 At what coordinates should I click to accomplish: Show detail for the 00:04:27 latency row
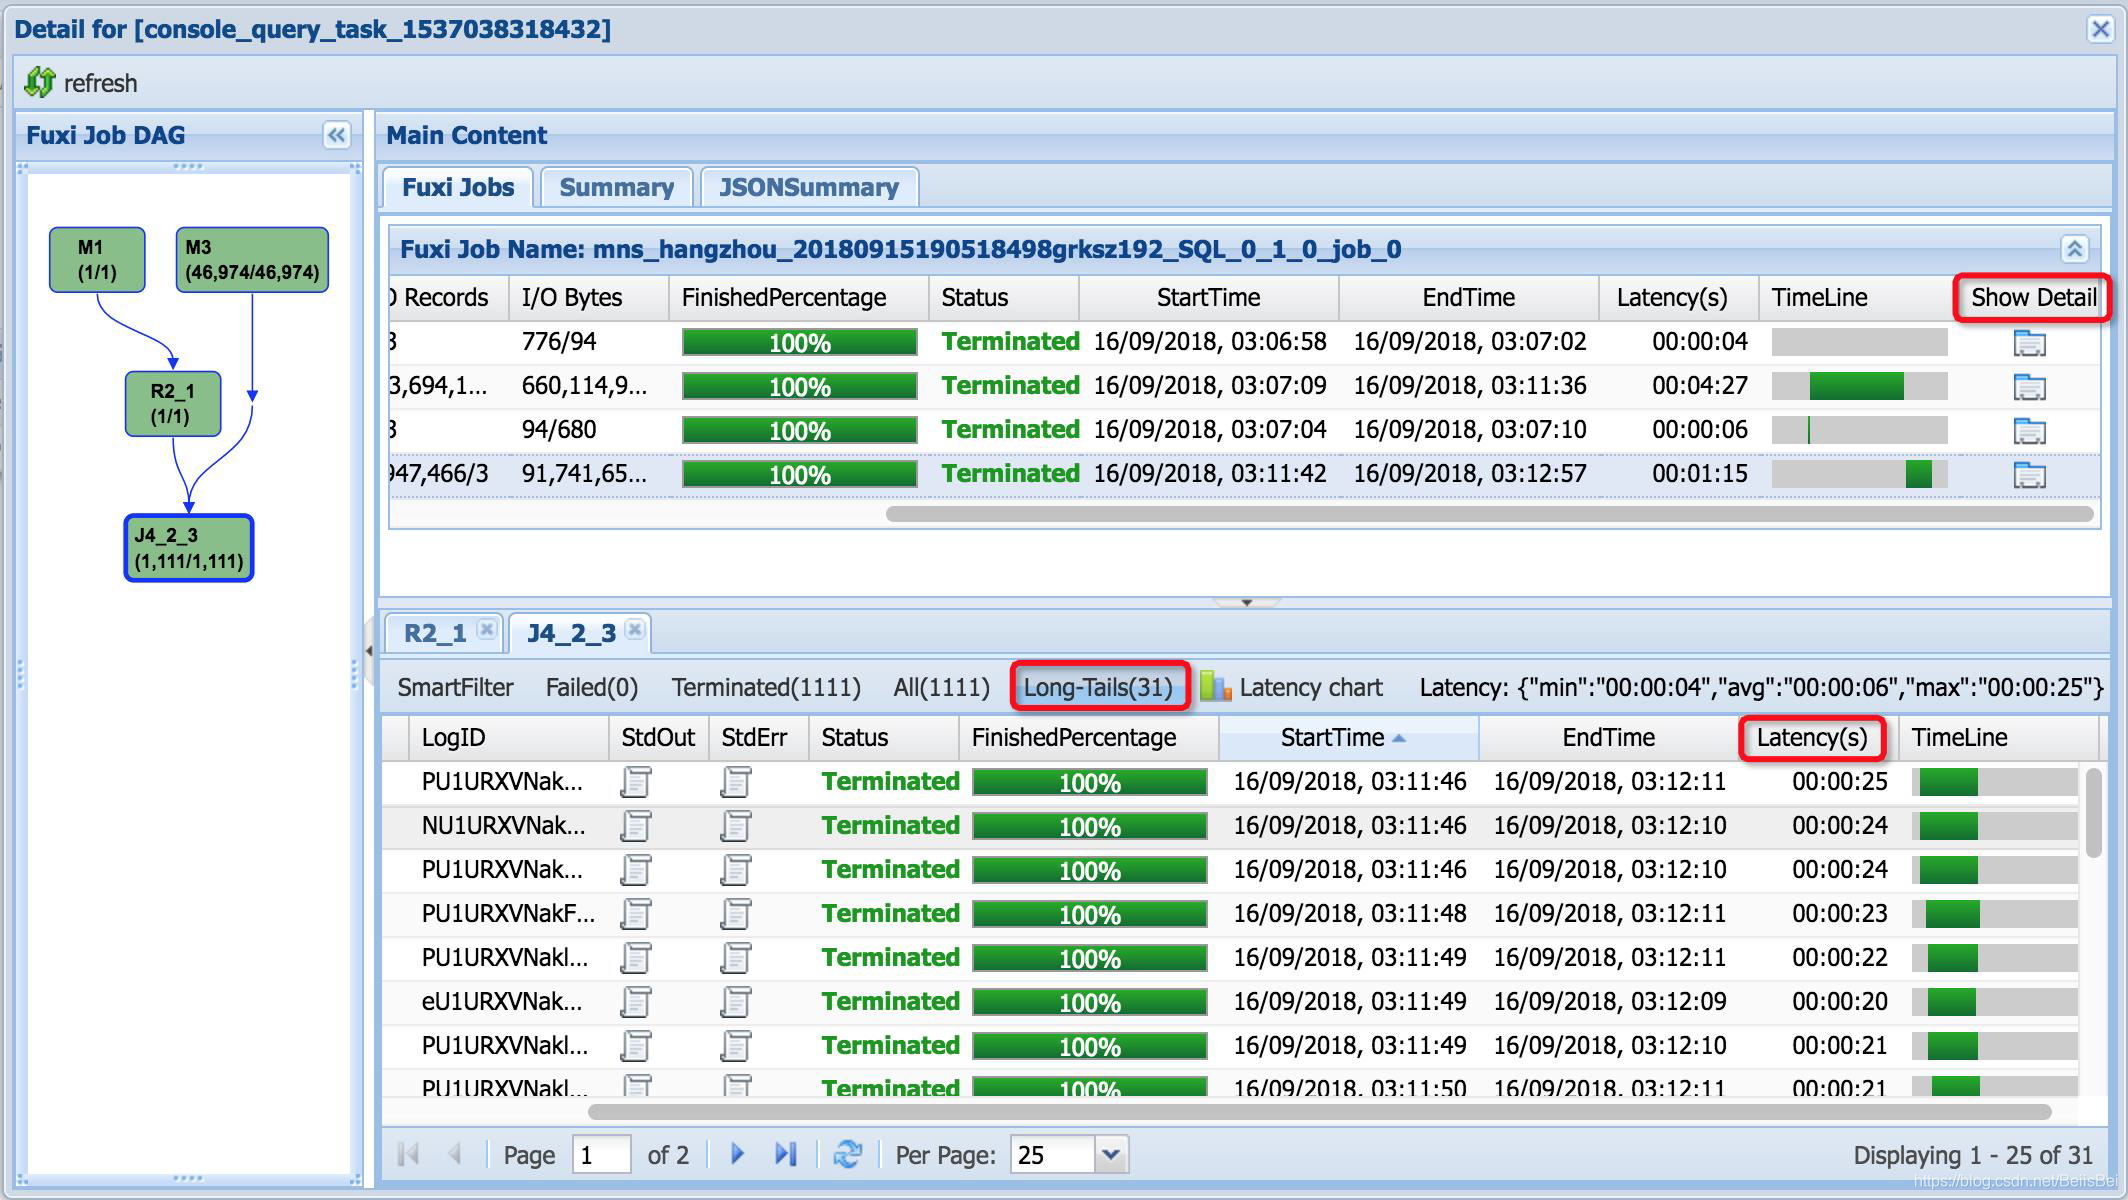(x=2029, y=386)
